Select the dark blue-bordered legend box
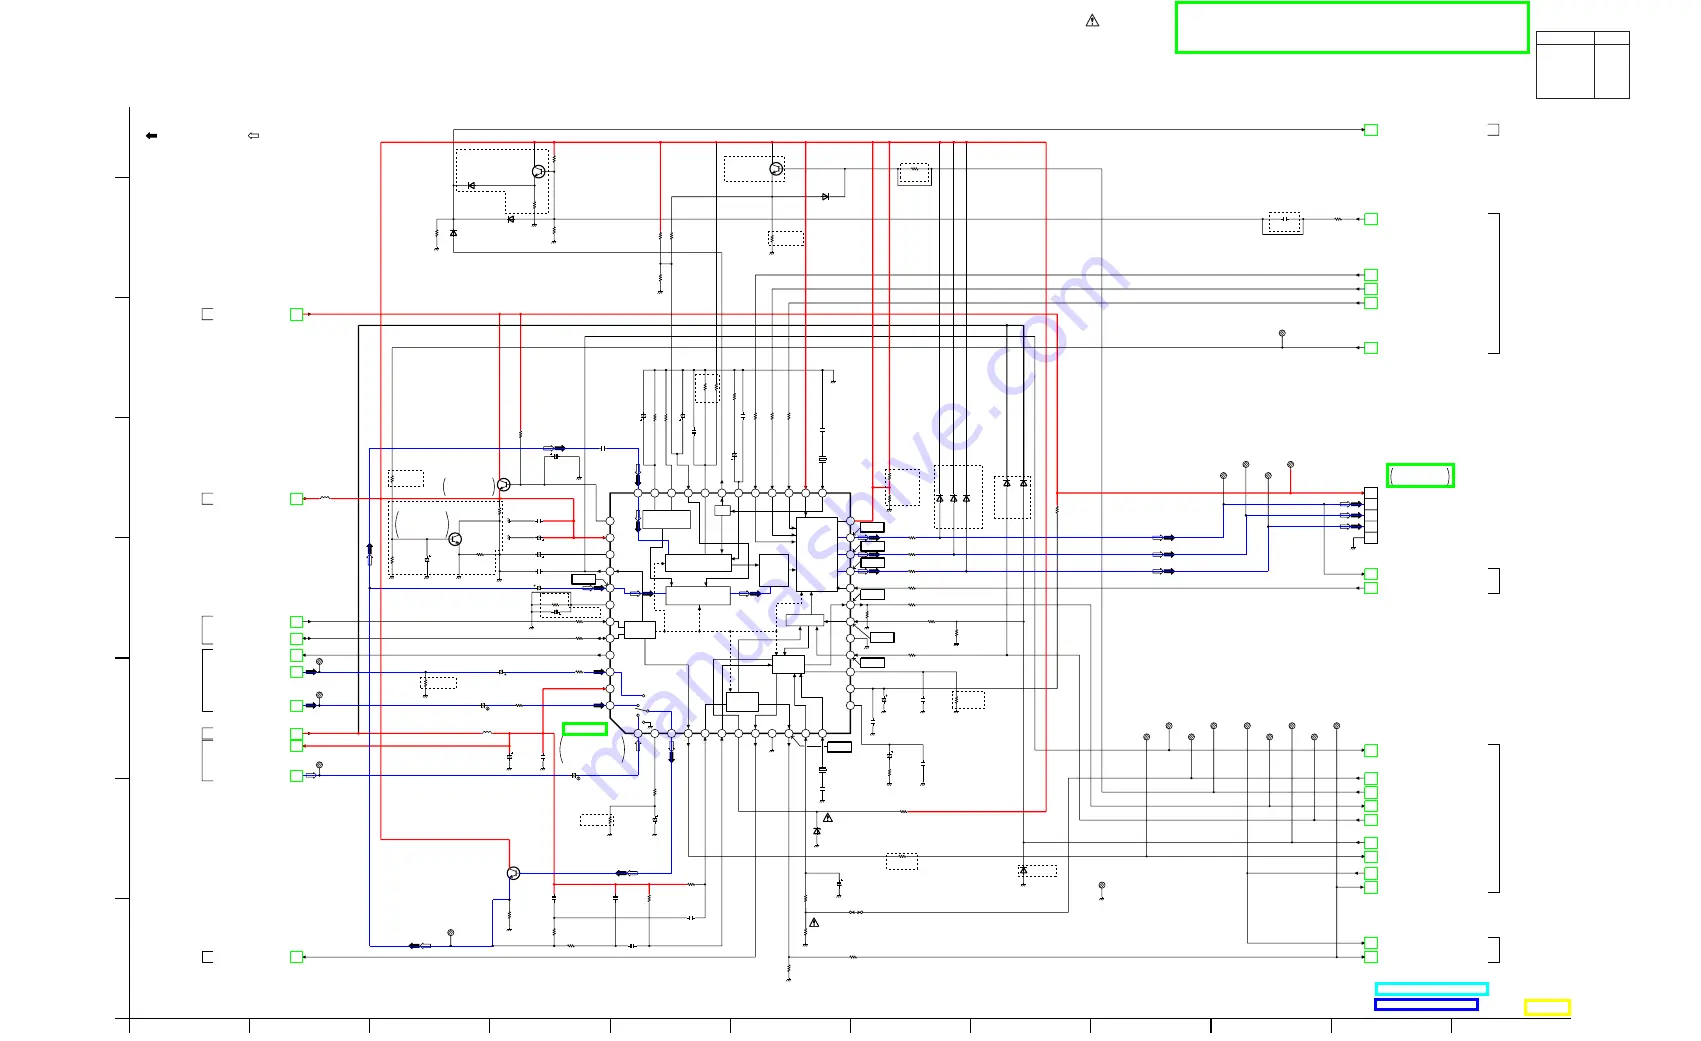 coord(1426,1004)
